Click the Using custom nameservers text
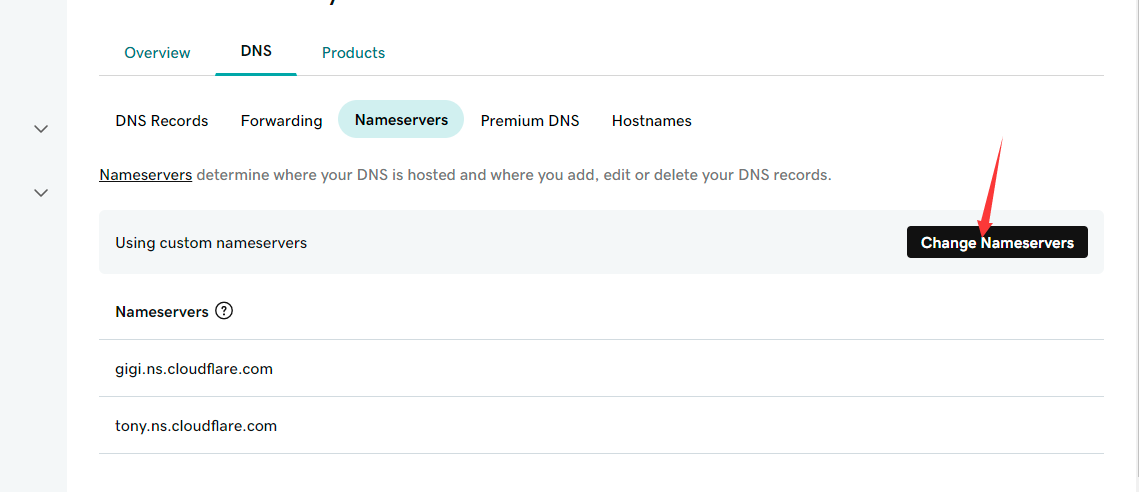 [x=211, y=243]
